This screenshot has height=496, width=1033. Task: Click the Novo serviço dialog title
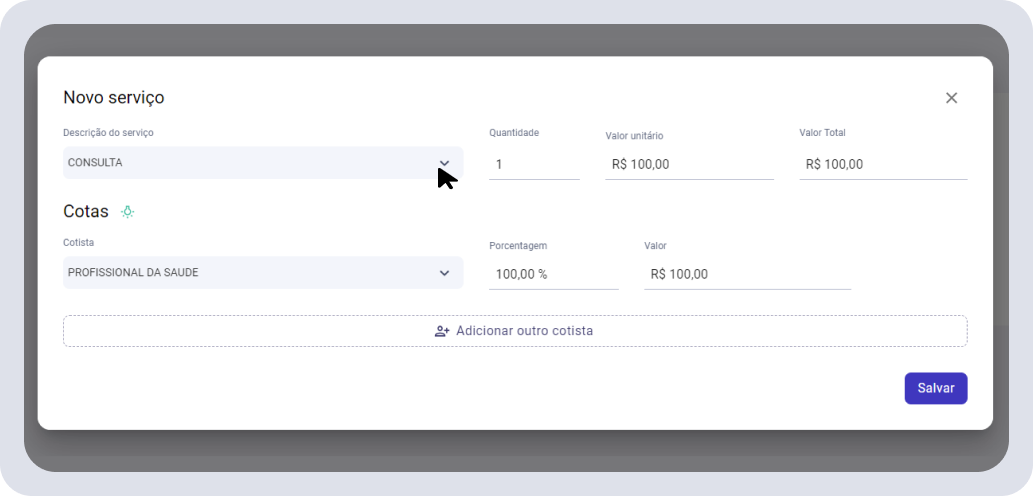point(113,97)
